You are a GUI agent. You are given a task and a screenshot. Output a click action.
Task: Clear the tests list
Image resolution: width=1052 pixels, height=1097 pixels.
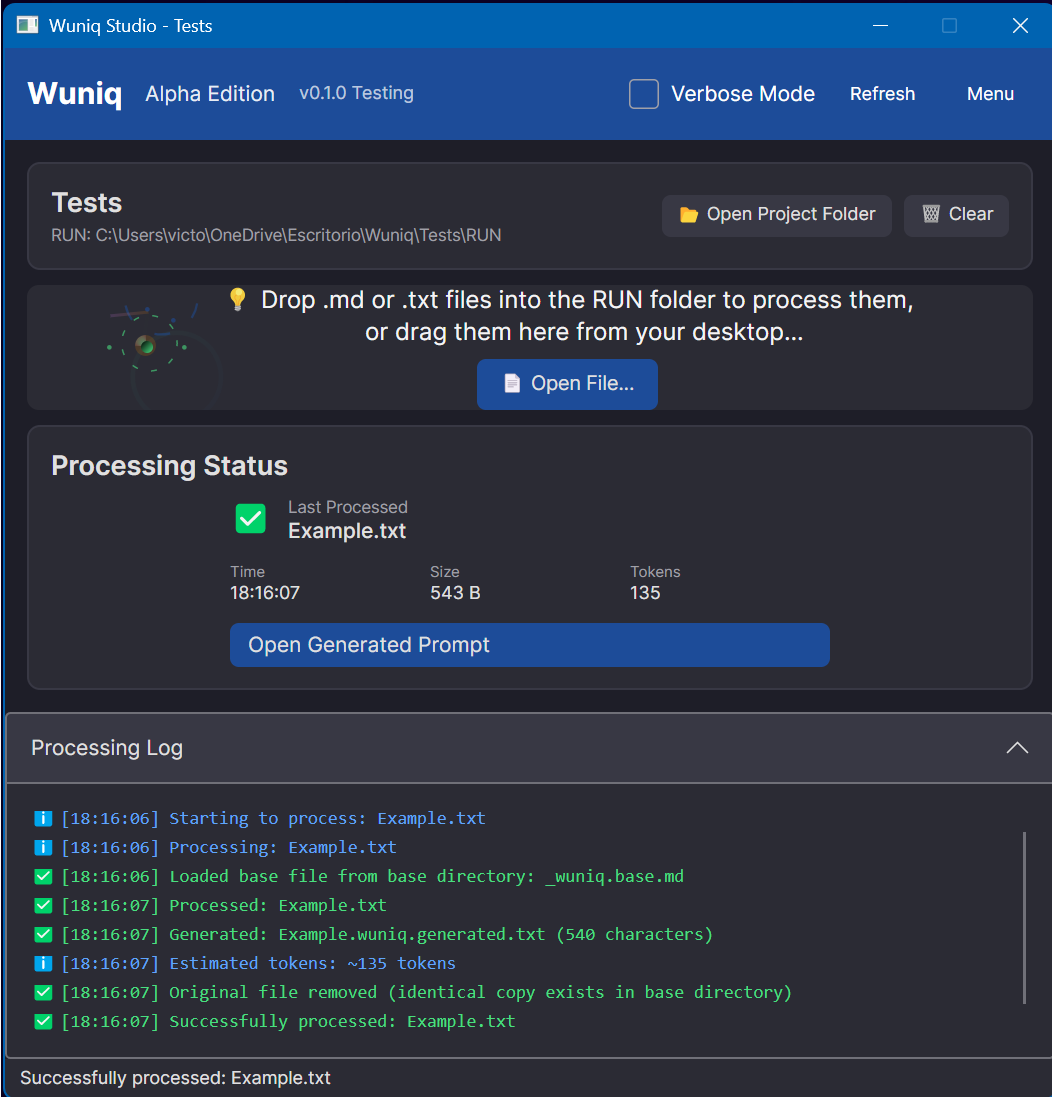click(x=956, y=215)
